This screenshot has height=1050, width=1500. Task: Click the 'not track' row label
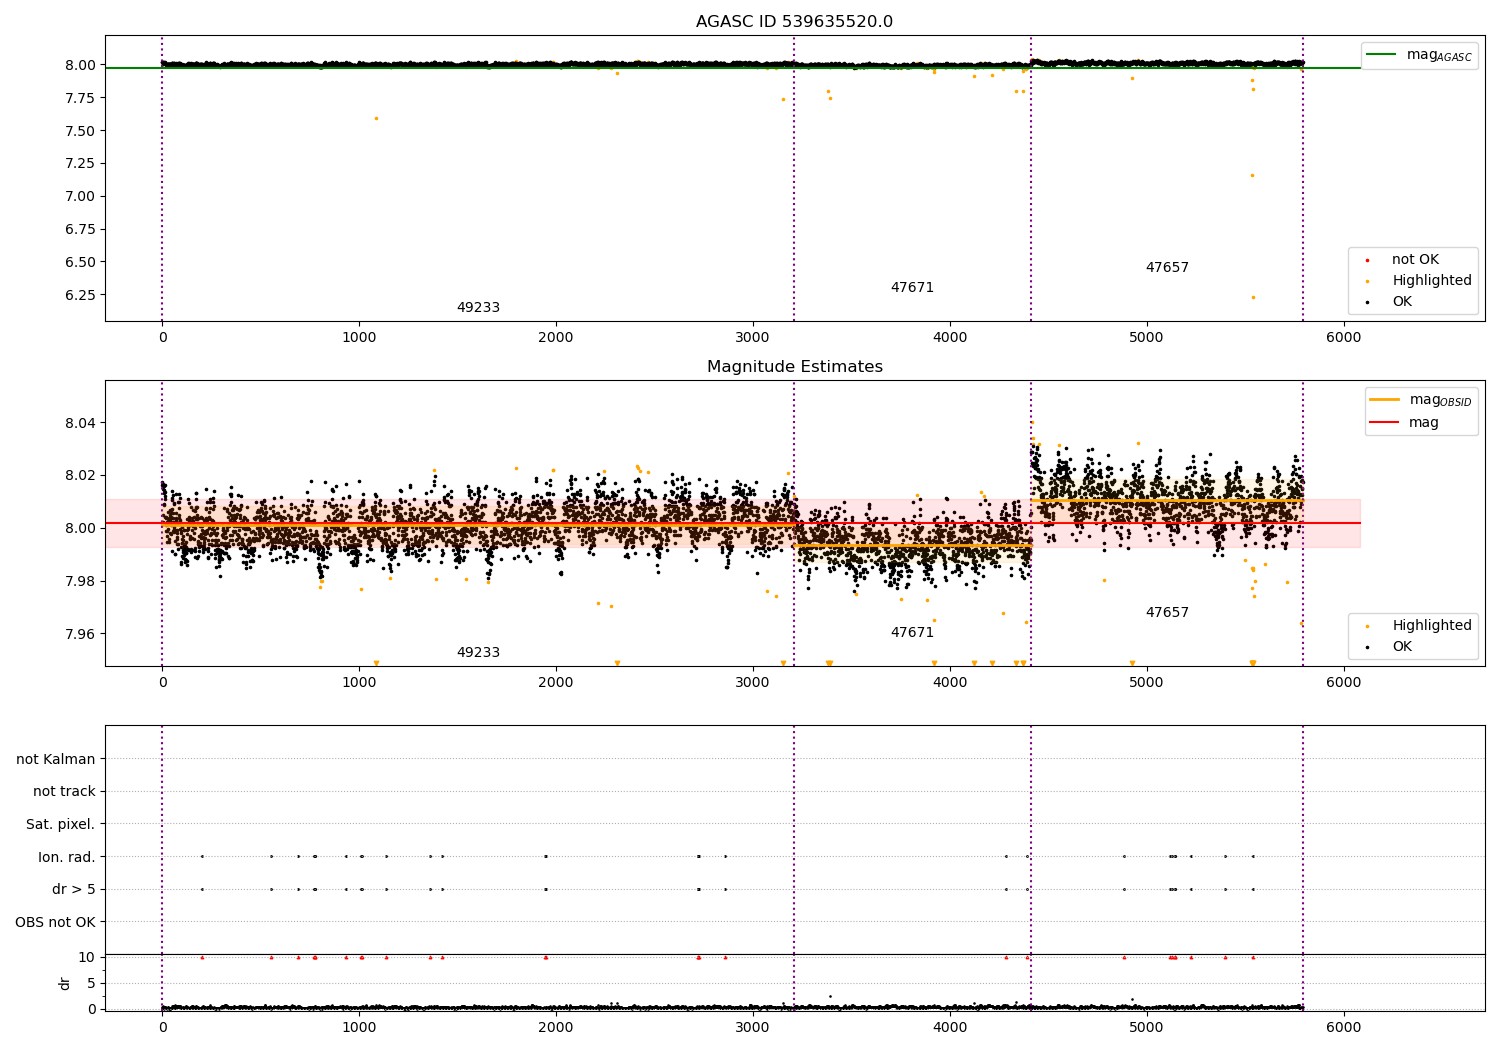click(x=64, y=792)
